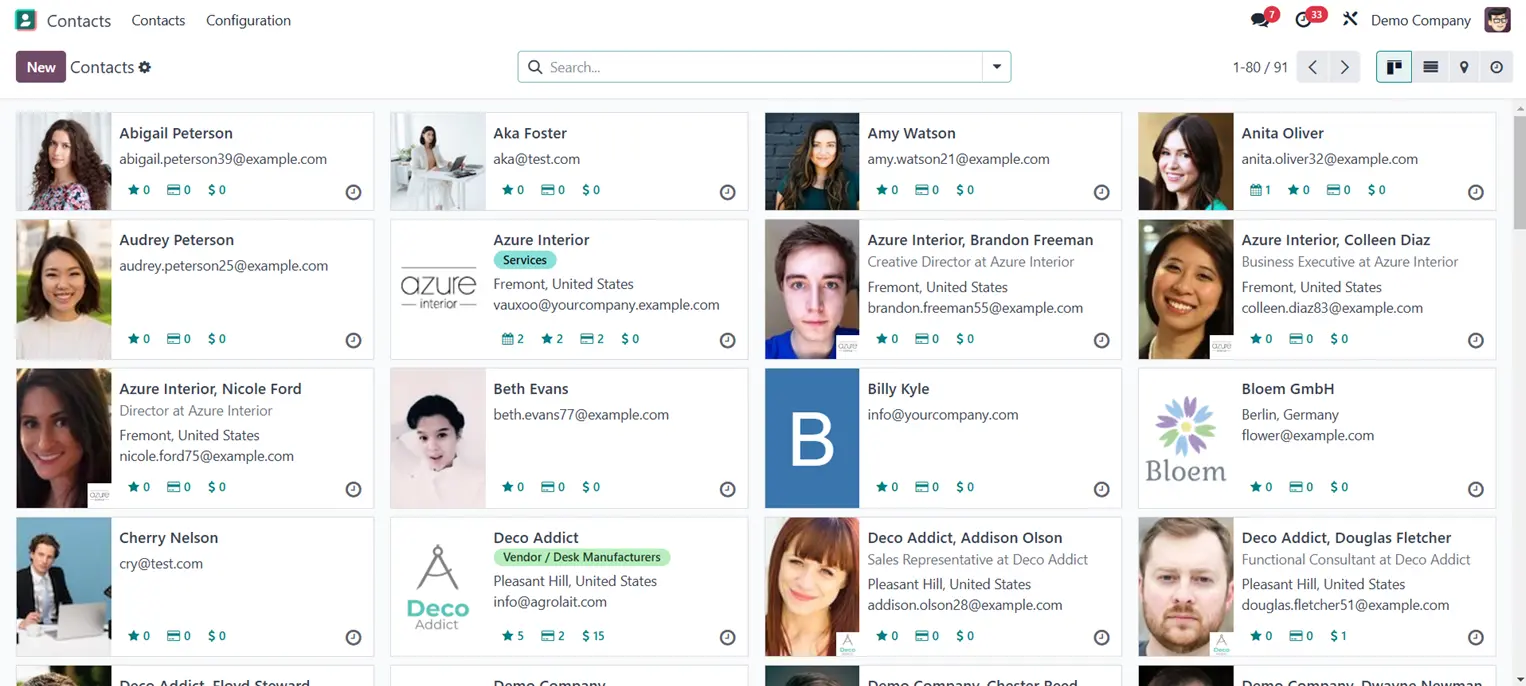Open the Configuration menu
Screen dimensions: 1526x686
point(248,20)
